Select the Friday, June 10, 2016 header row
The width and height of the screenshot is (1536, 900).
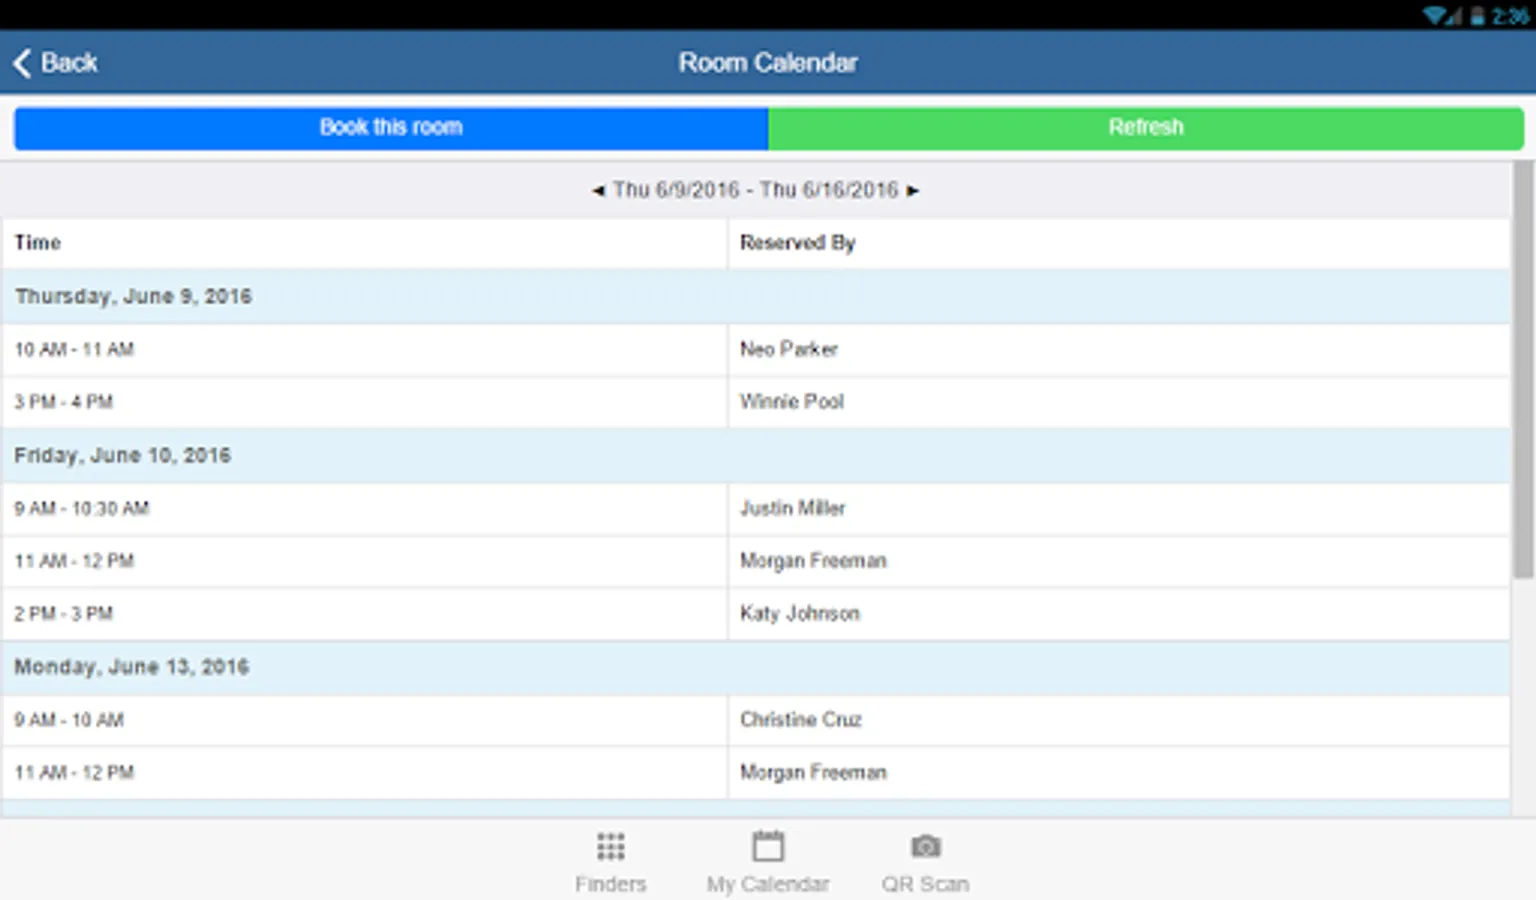point(756,455)
